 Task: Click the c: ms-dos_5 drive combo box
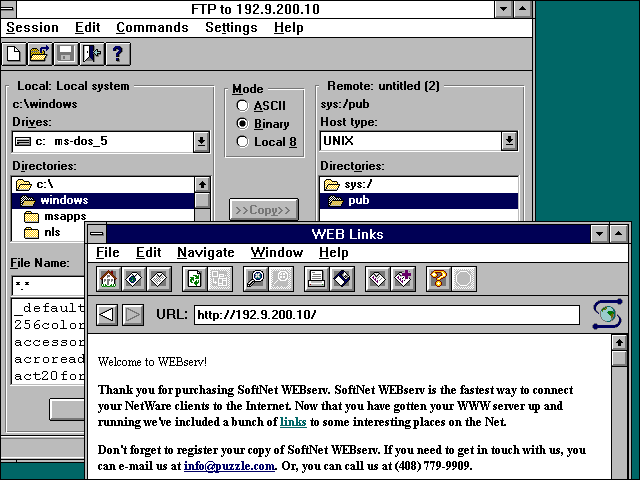(111, 142)
